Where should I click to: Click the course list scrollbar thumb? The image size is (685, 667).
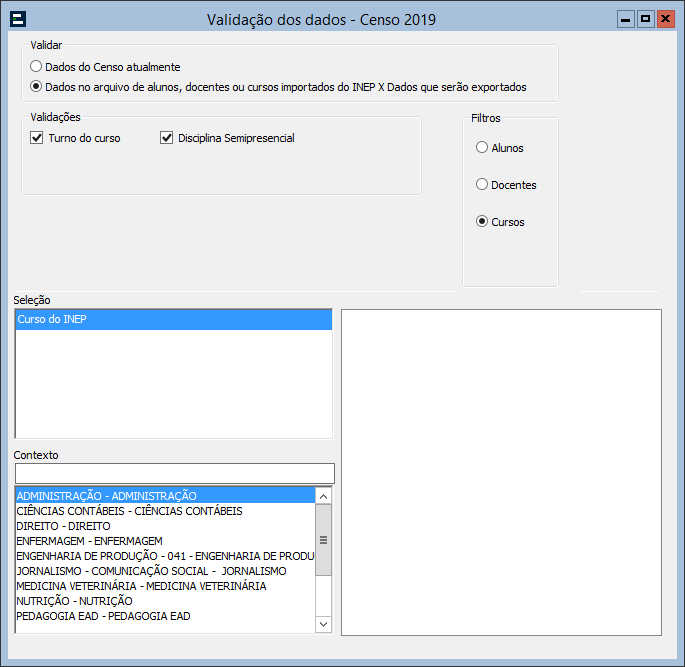tap(323, 540)
